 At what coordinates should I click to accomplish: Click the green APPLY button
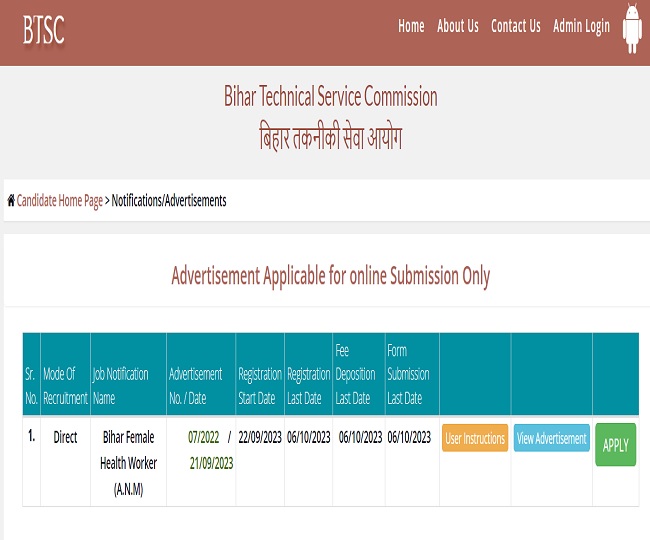pos(615,445)
